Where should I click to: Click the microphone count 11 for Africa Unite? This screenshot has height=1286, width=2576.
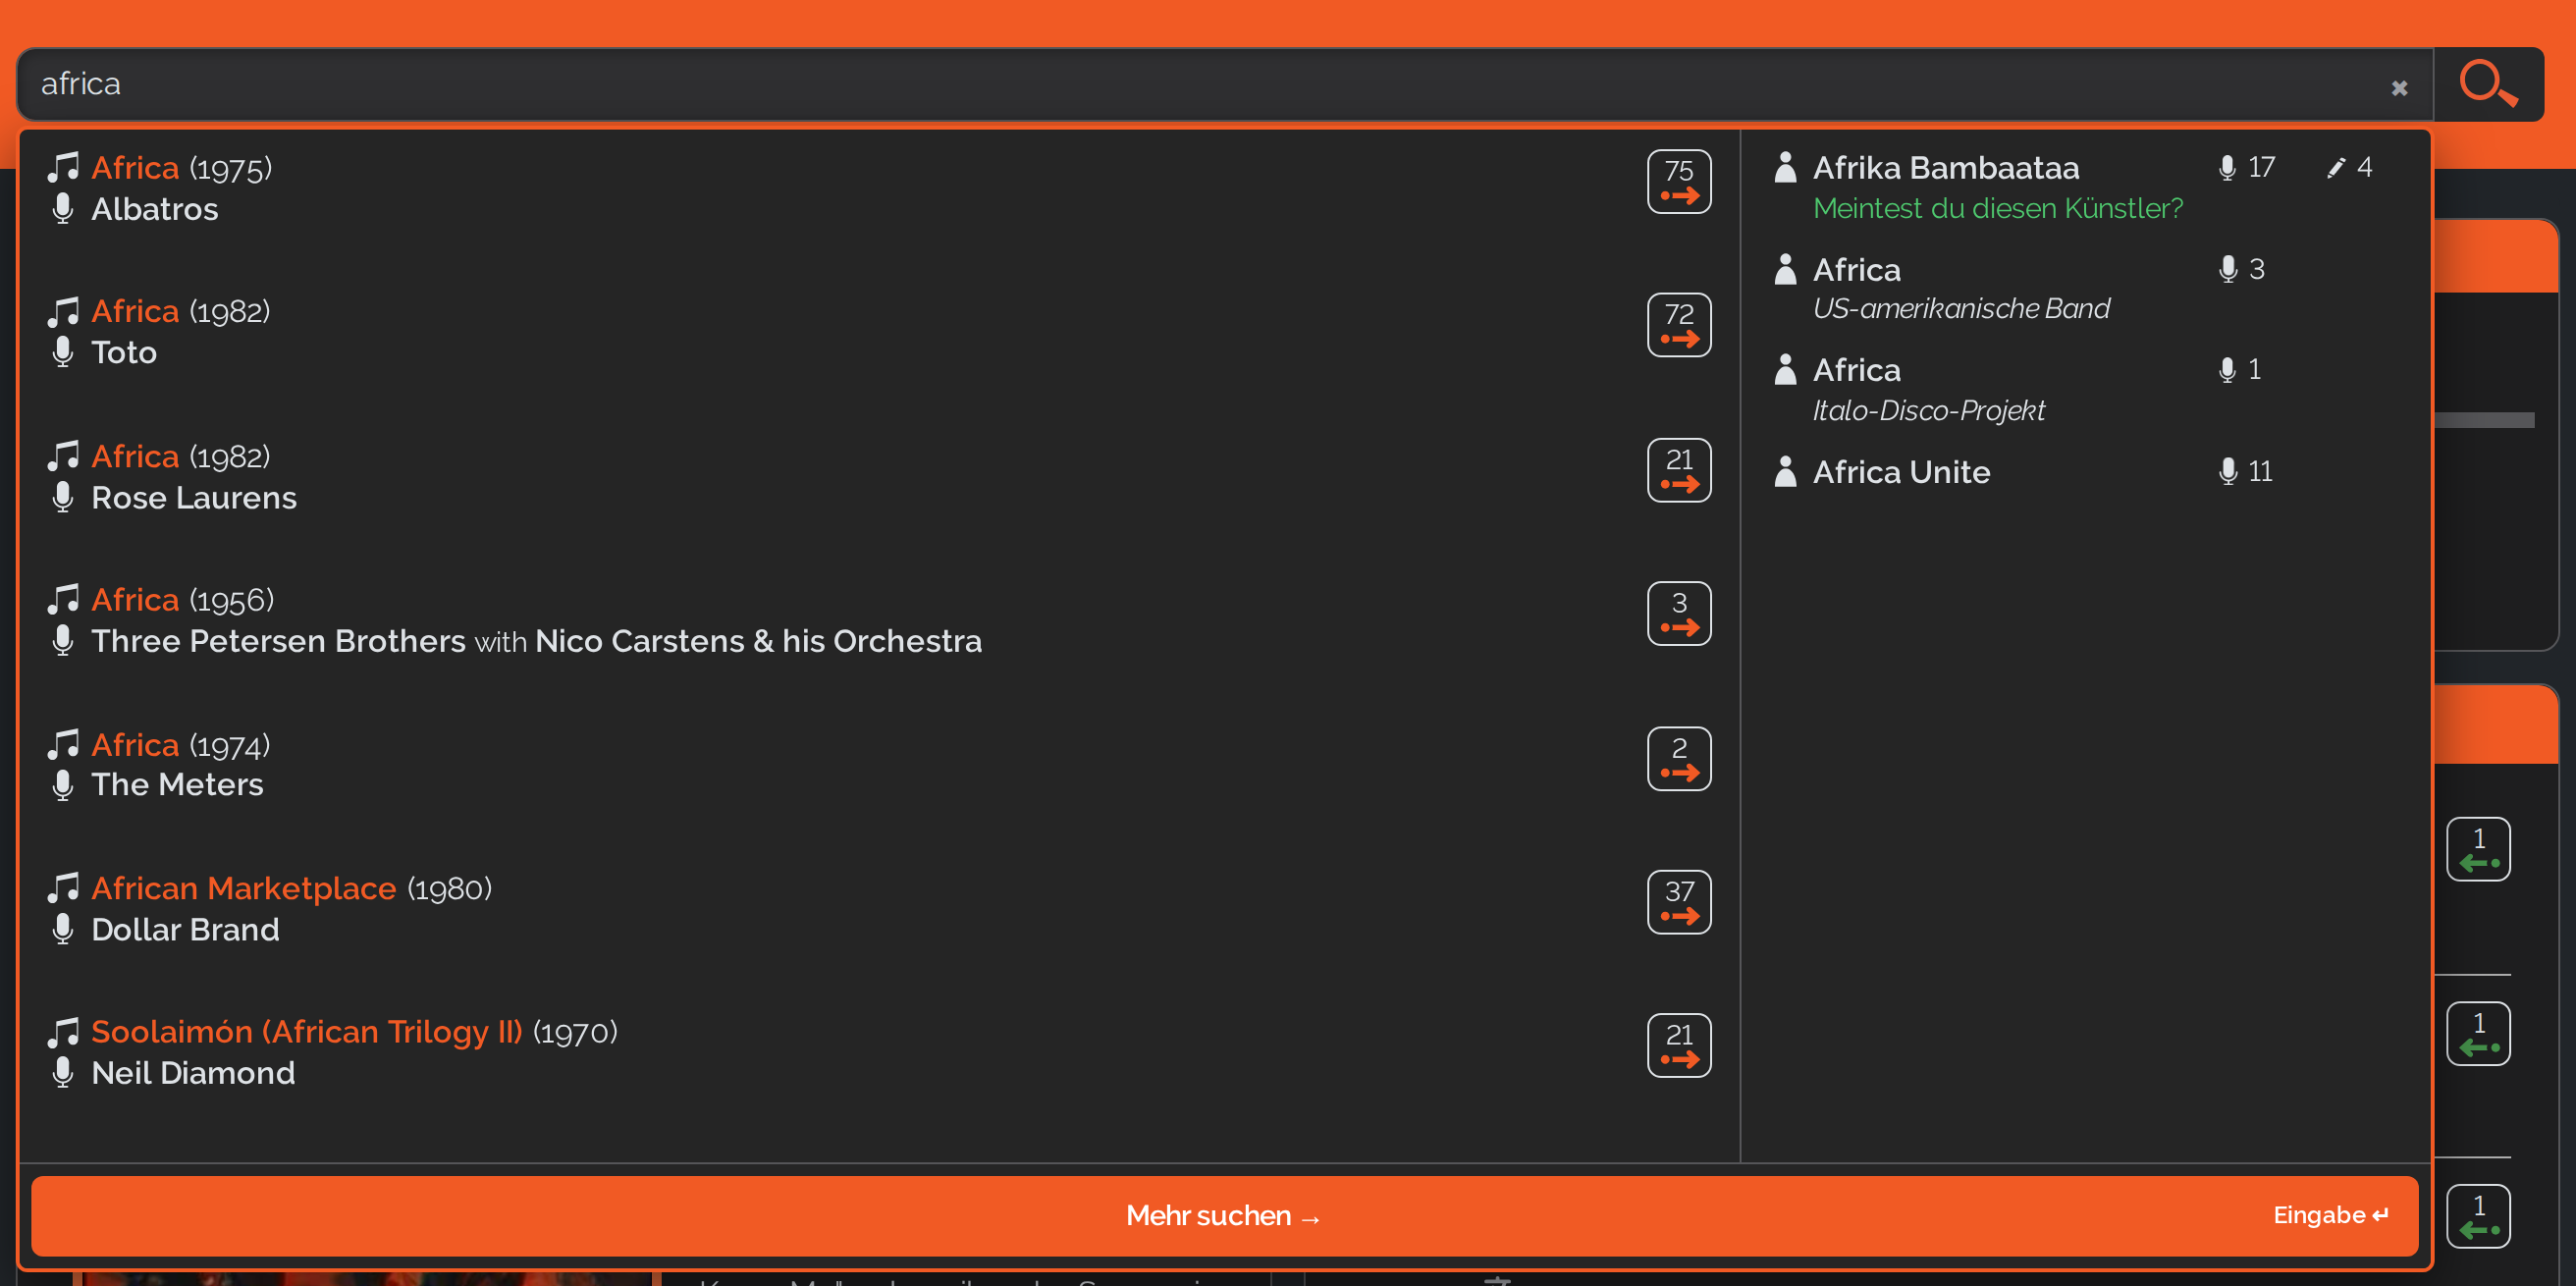(2246, 471)
